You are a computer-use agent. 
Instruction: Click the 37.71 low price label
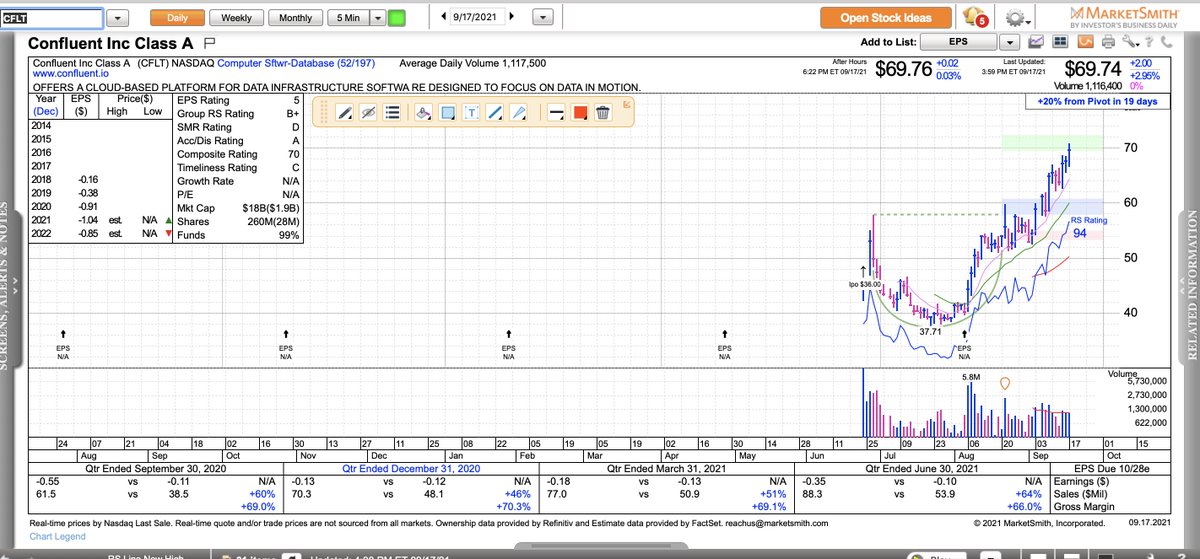pyautogui.click(x=932, y=332)
